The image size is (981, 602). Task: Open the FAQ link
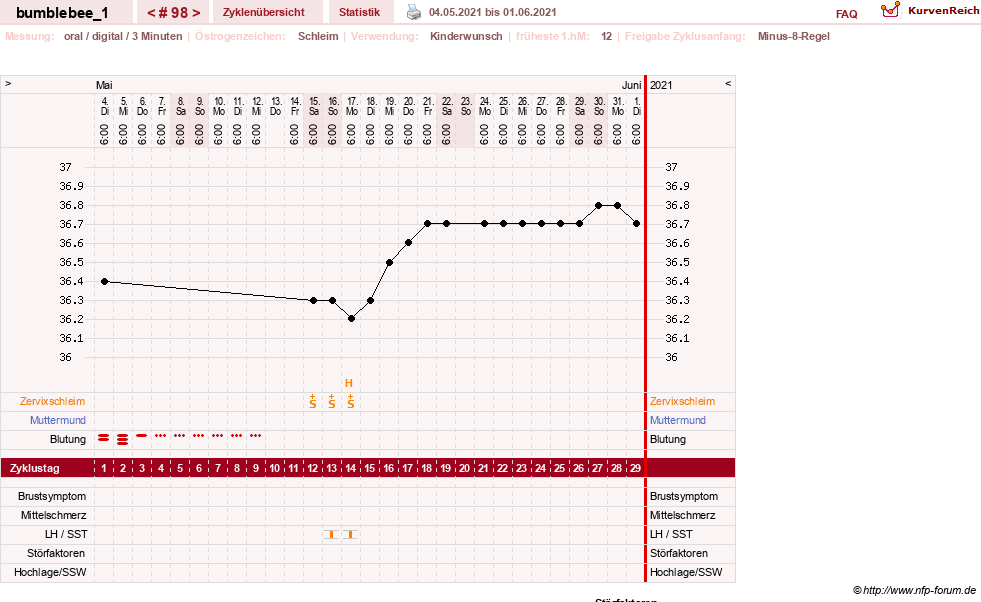pos(846,14)
